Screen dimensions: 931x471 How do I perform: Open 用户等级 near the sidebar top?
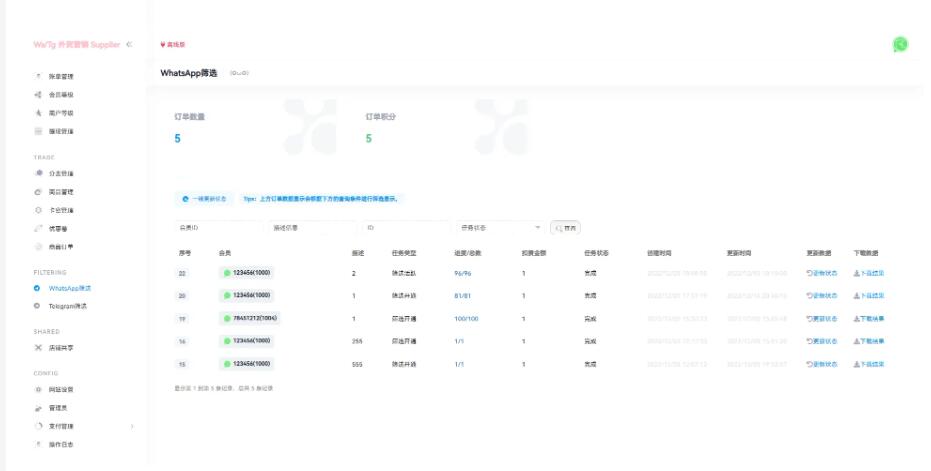coord(61,113)
